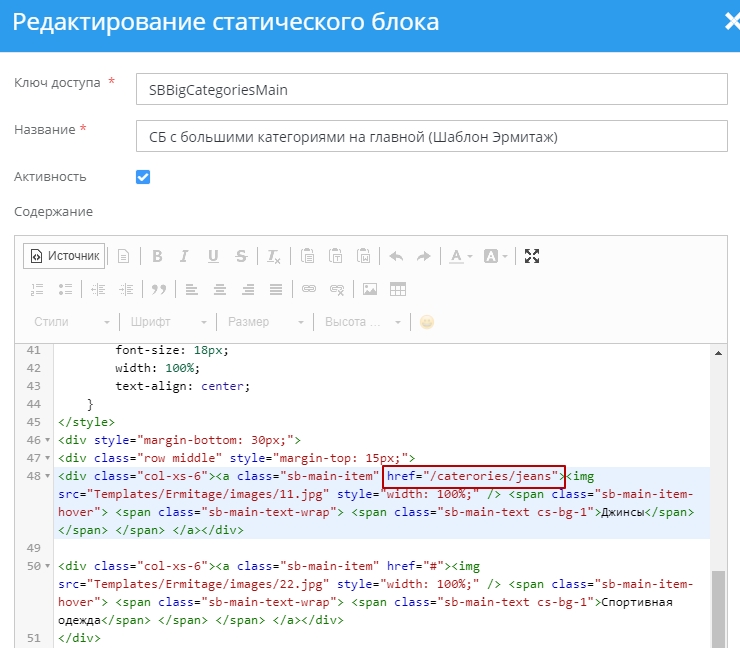Click the Undo arrow icon
Screen dimensions: 740x648
[396, 256]
